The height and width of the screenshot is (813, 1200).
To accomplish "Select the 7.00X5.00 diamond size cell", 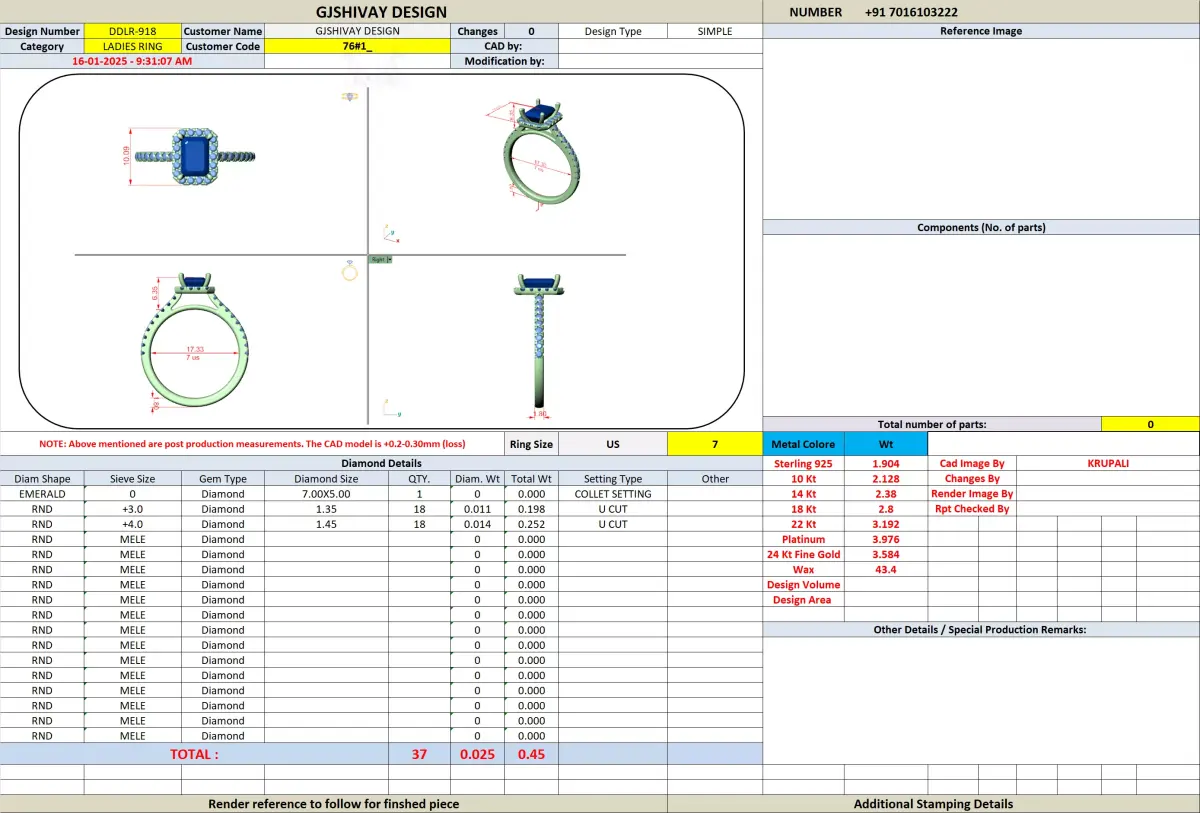I will 326,494.
